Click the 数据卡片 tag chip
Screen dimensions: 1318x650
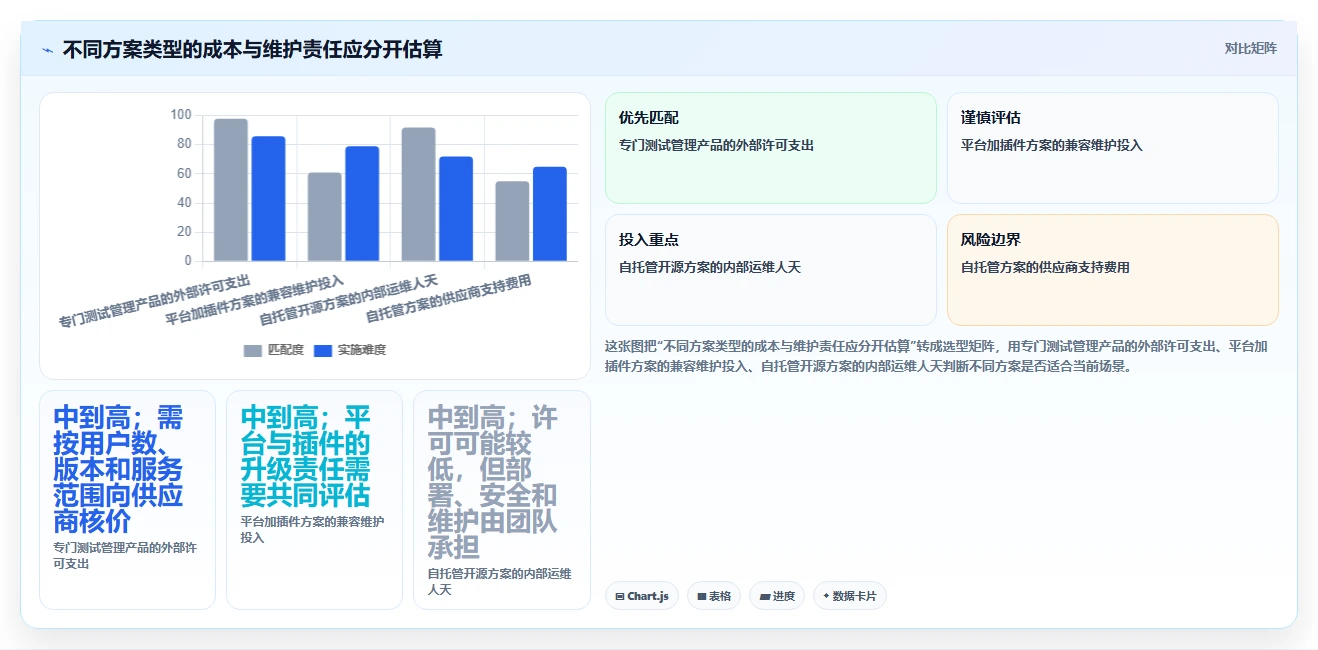pos(850,596)
